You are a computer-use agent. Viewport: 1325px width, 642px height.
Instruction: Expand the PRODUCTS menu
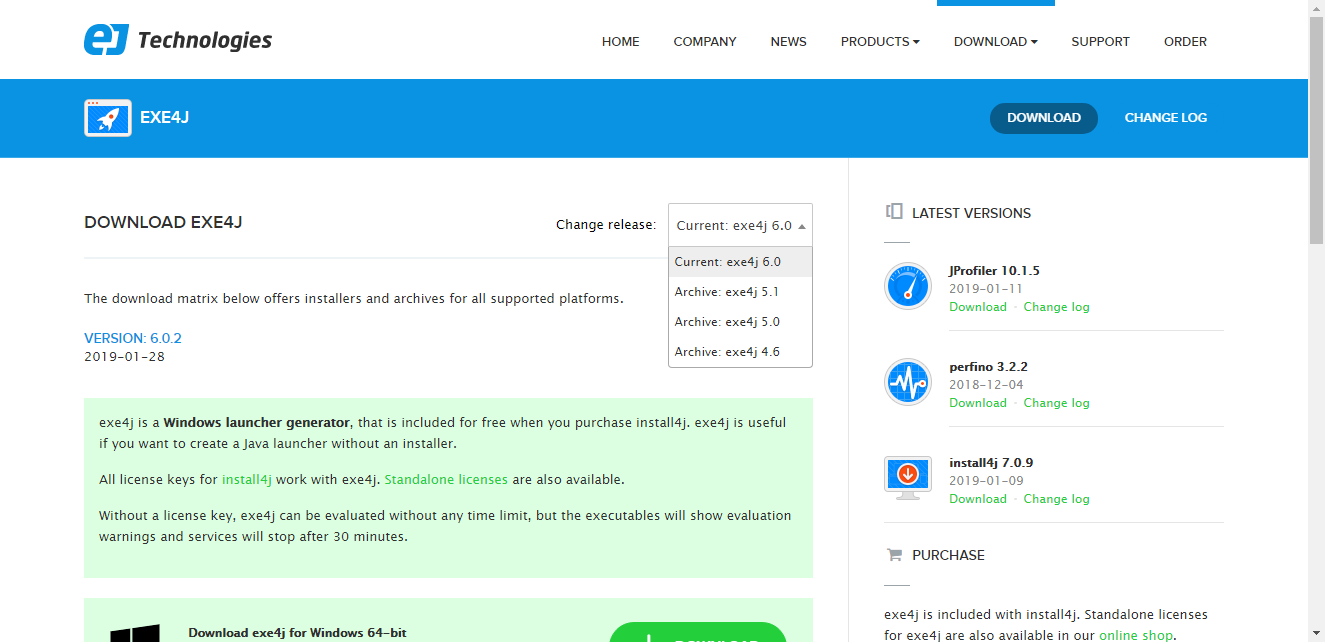[880, 41]
